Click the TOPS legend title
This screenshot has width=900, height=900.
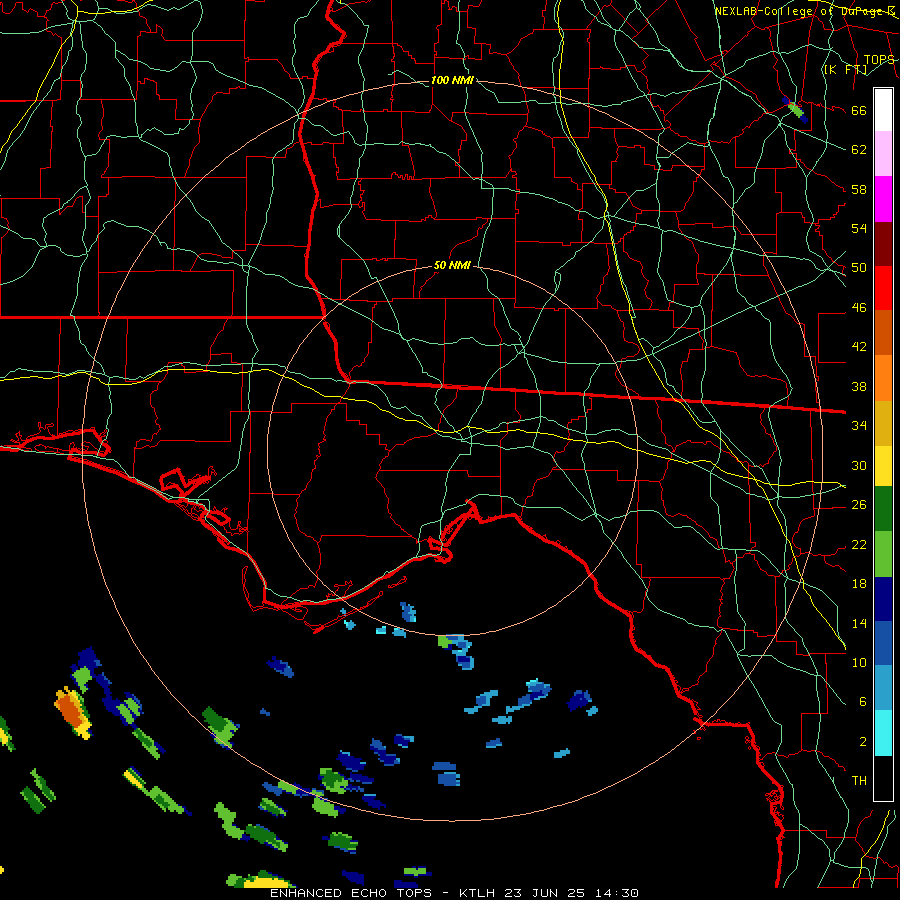pyautogui.click(x=879, y=60)
